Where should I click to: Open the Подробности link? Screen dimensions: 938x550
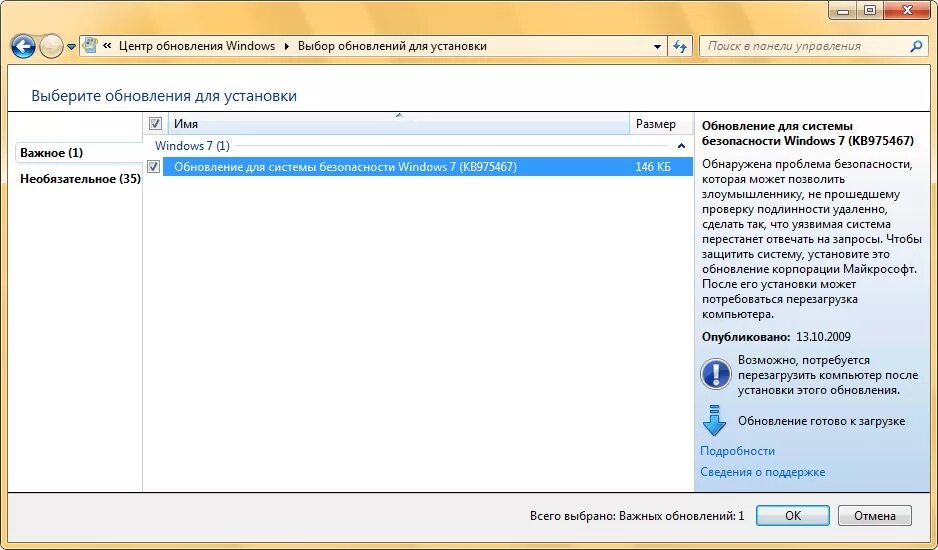(737, 451)
